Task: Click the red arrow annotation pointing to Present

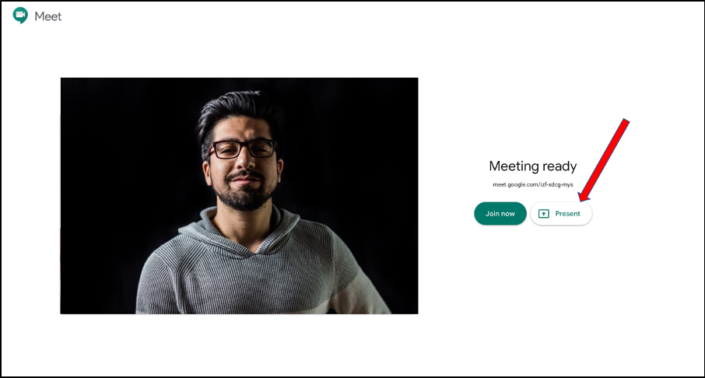Action: tap(603, 160)
